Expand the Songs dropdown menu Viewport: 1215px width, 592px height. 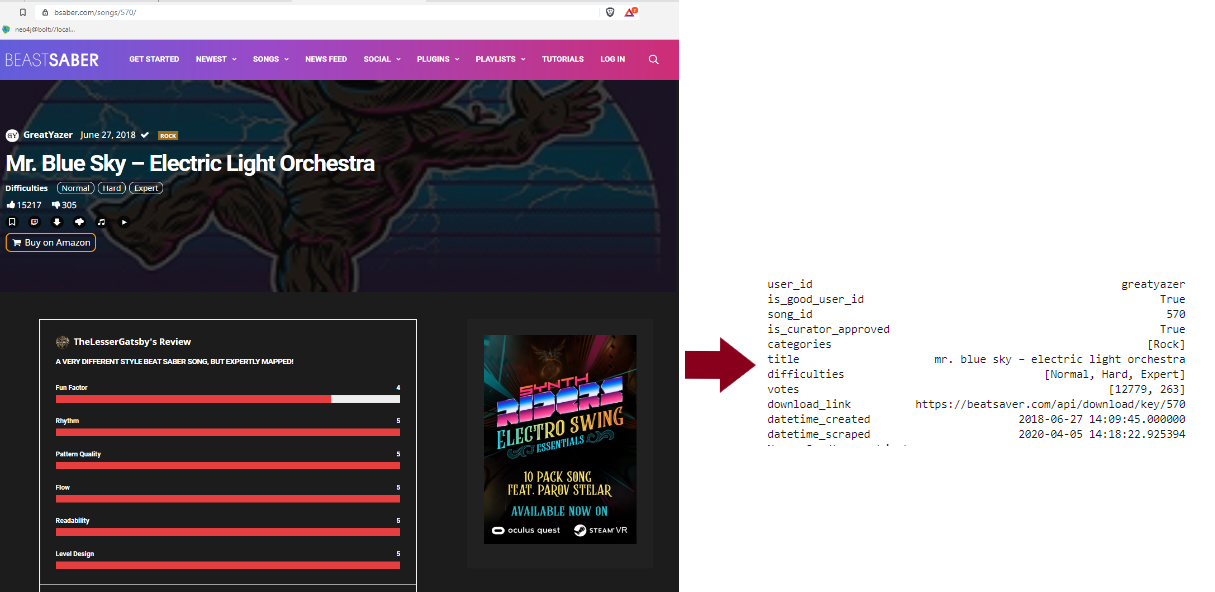click(270, 60)
